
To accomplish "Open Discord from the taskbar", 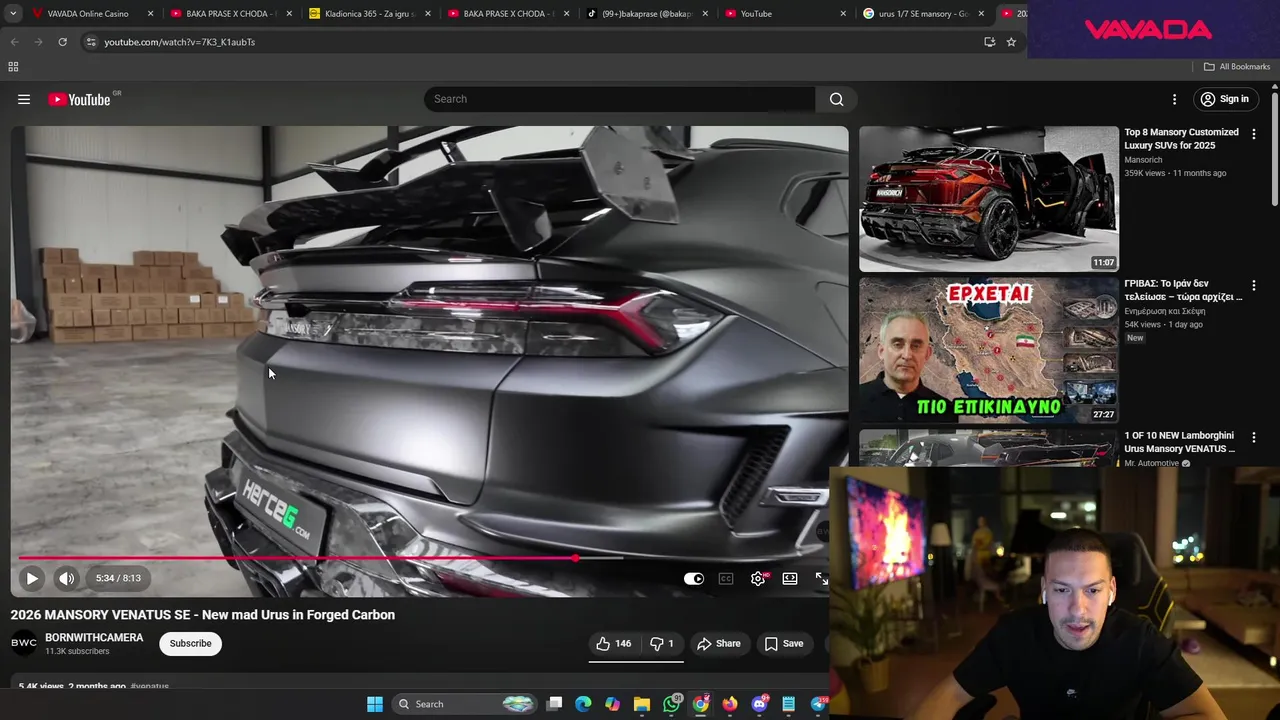I will pos(760,704).
